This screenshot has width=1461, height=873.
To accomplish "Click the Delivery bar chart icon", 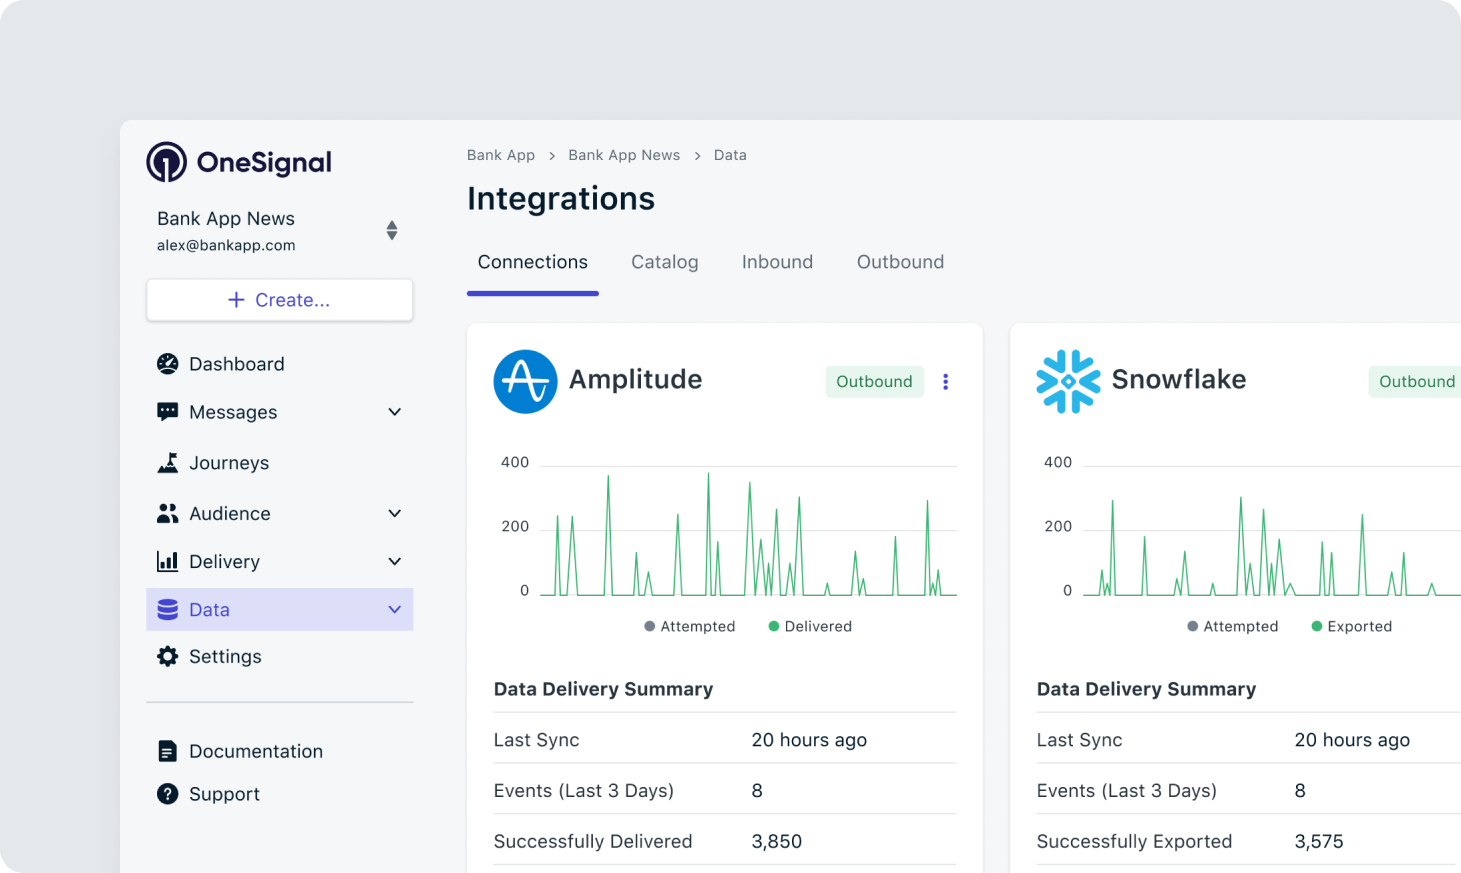I will point(168,561).
